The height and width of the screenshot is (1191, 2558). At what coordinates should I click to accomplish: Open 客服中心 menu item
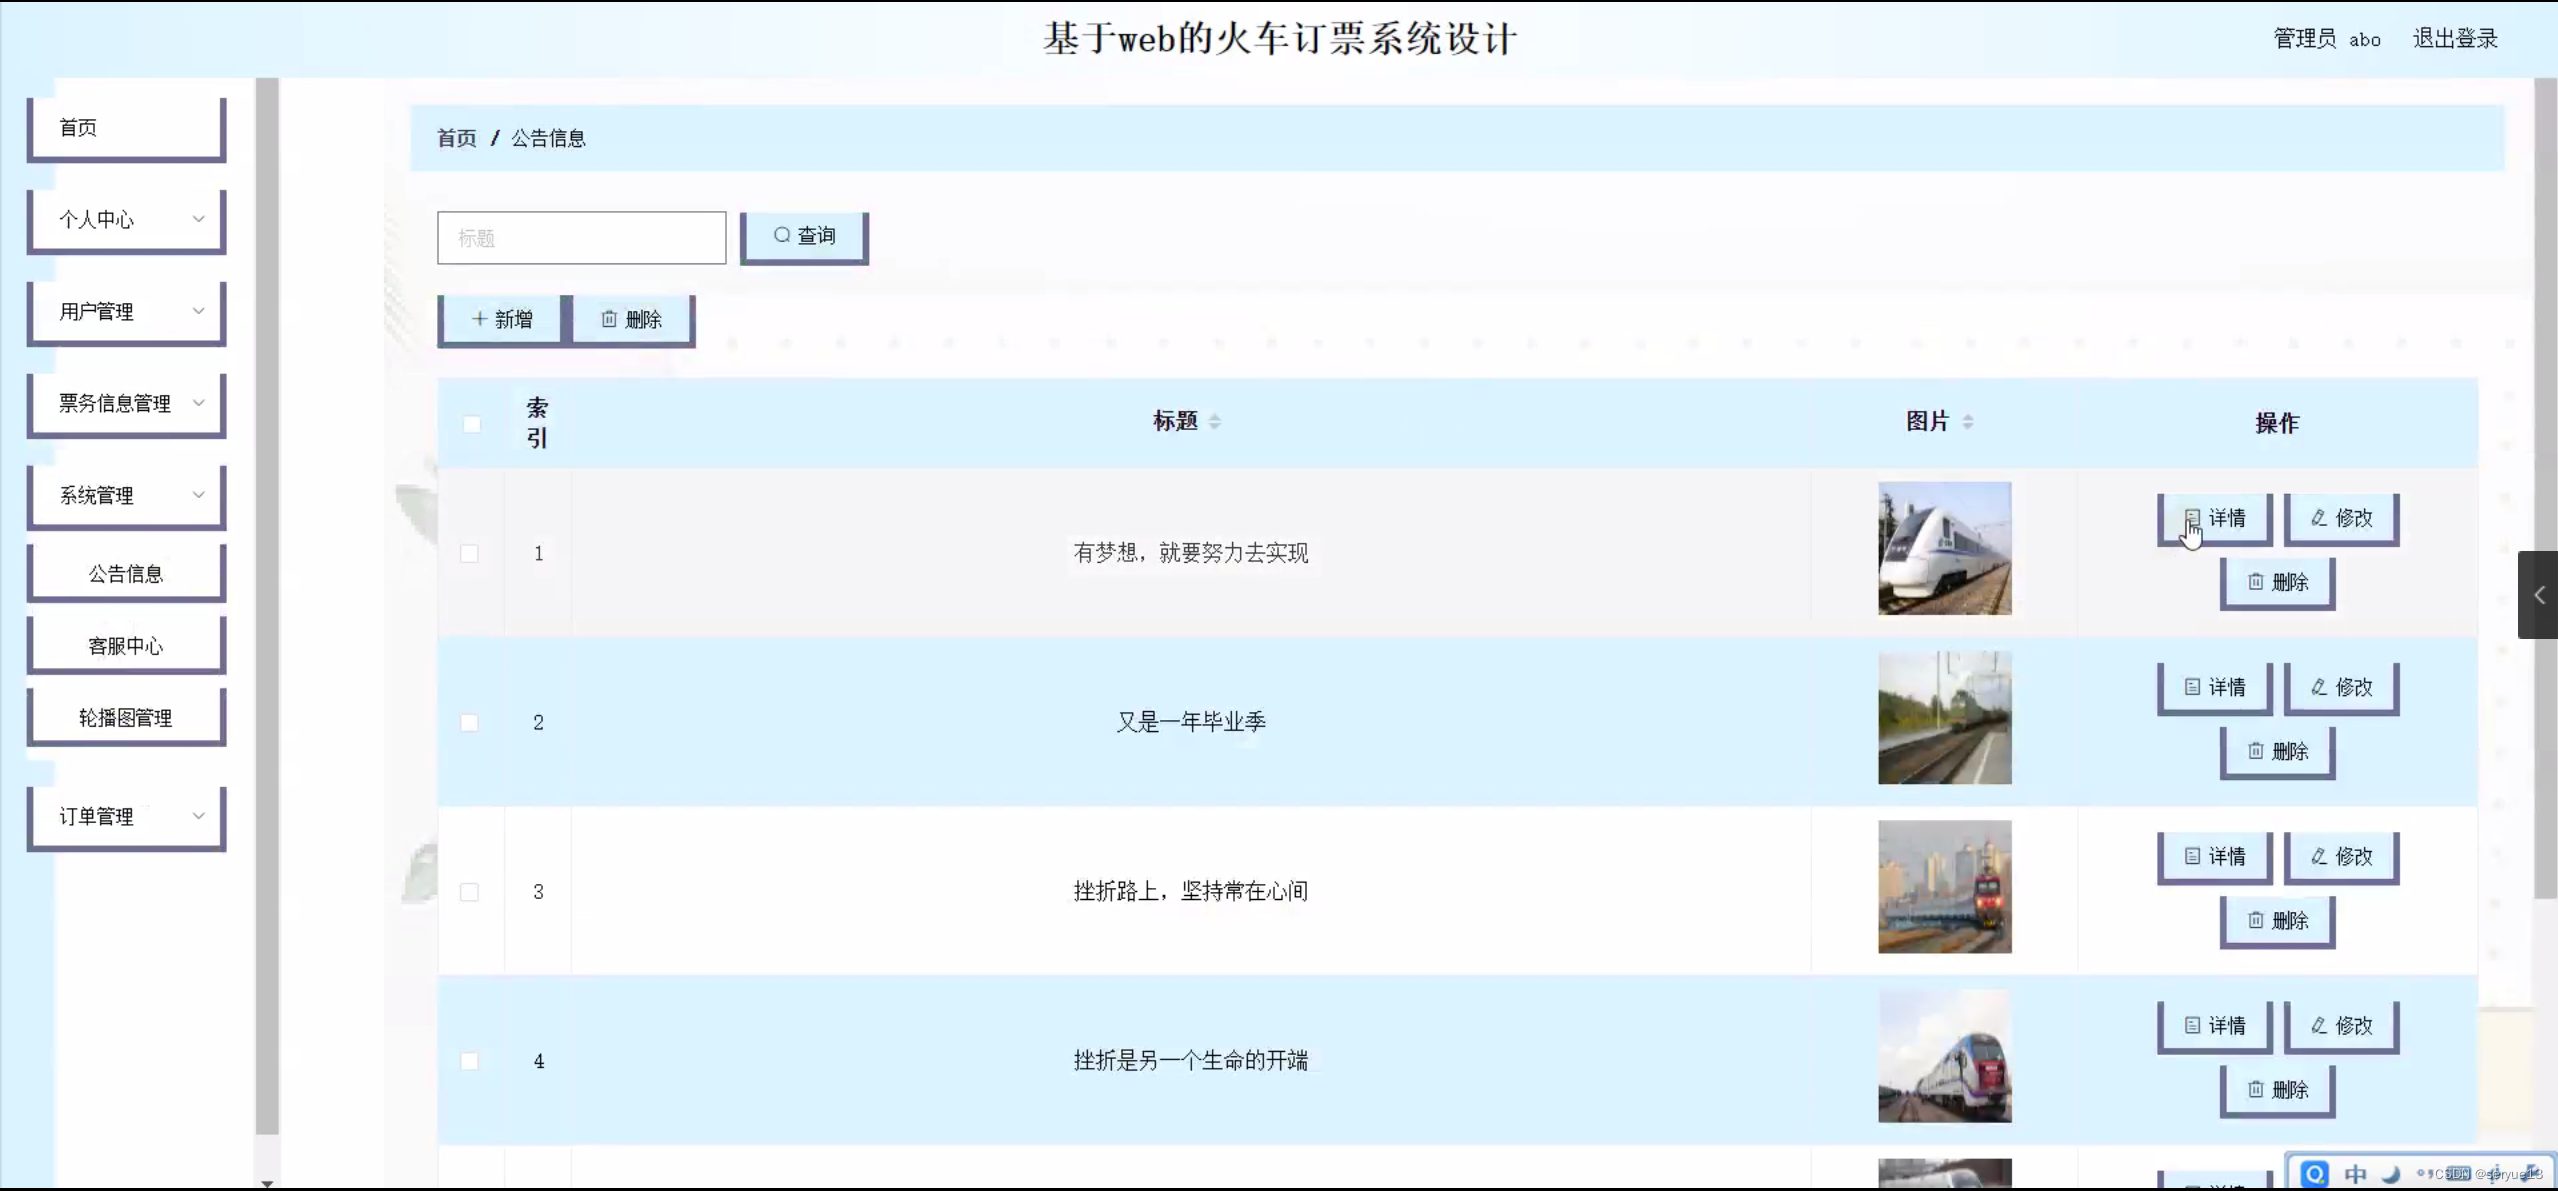[126, 646]
